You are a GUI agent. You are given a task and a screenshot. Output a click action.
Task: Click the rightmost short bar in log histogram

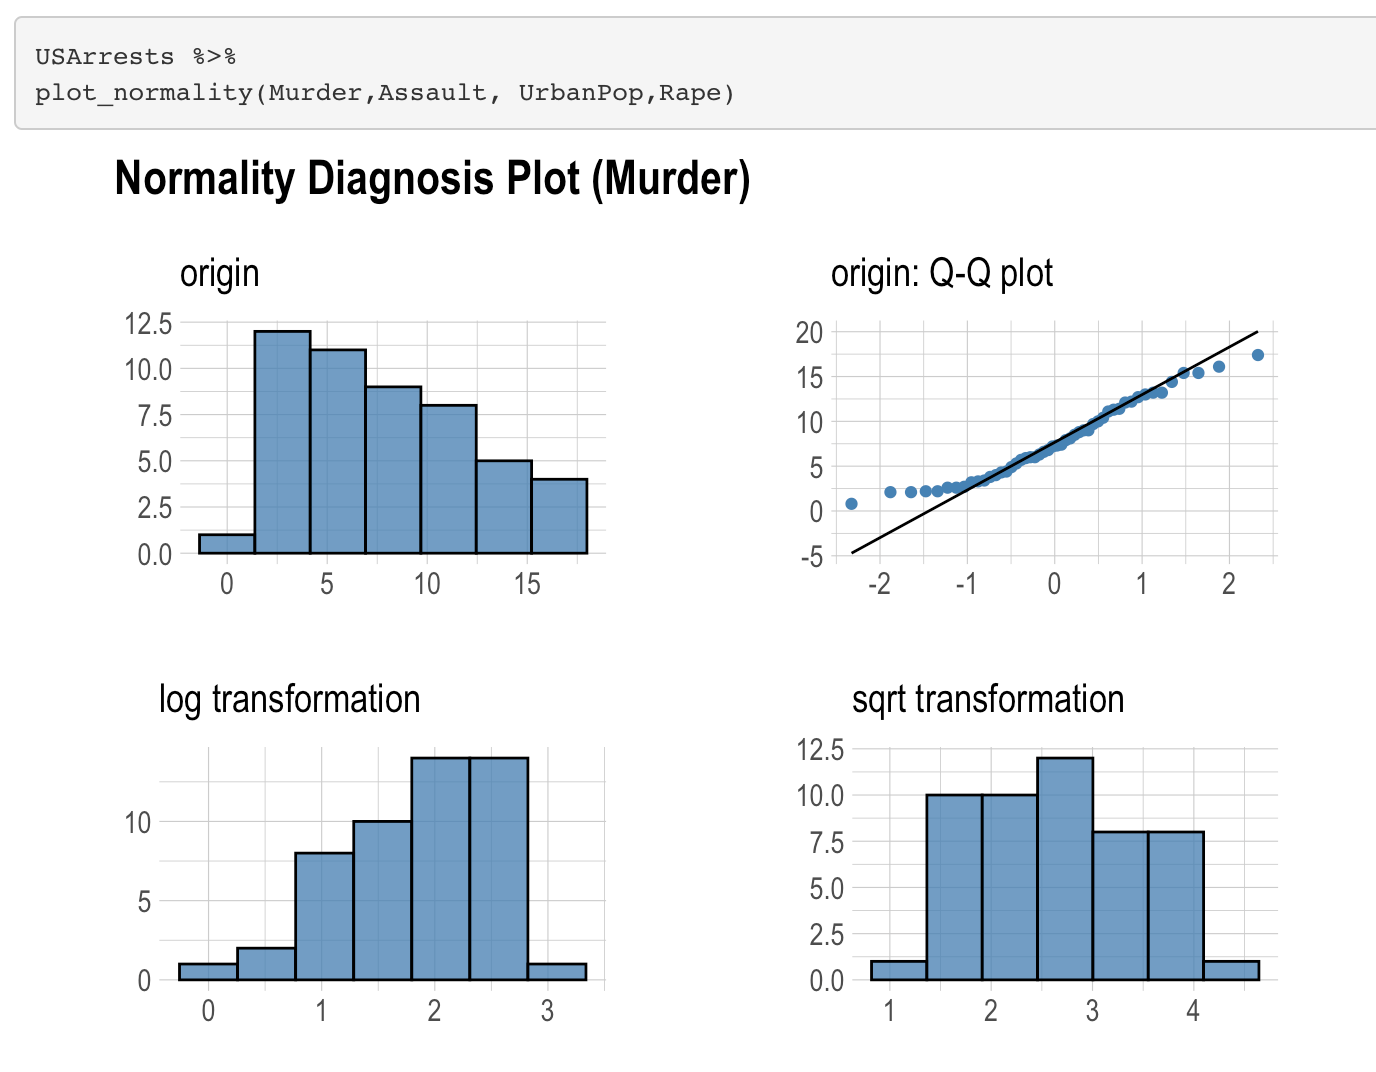coord(557,972)
